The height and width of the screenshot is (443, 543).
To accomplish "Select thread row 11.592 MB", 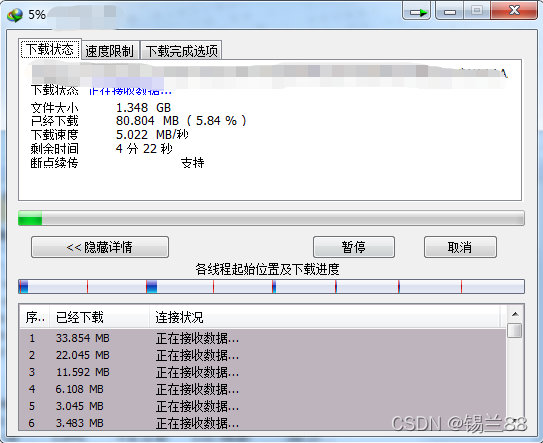I will (262, 372).
